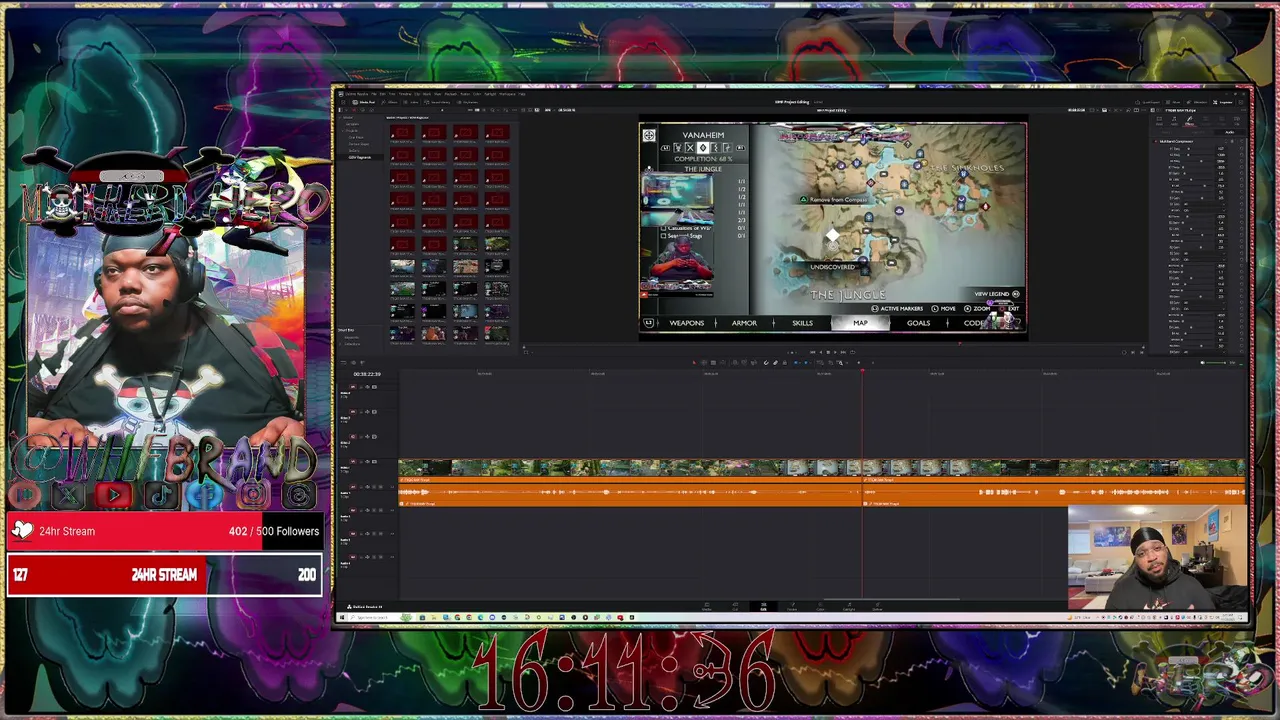This screenshot has width=1280, height=720.
Task: Toggle loop playback icon beside transport controls
Action: tap(852, 352)
